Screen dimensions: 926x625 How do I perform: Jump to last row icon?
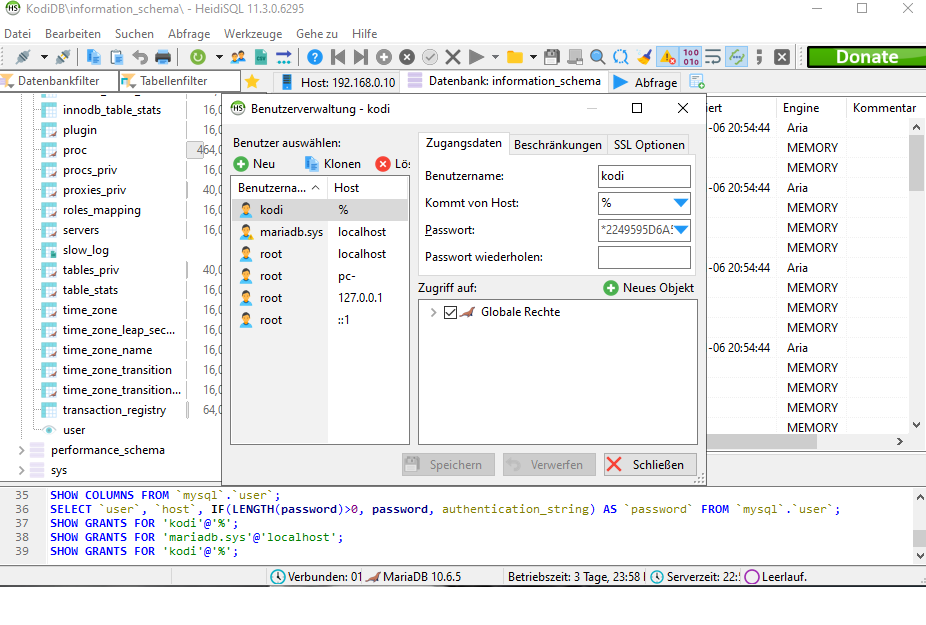coord(360,57)
